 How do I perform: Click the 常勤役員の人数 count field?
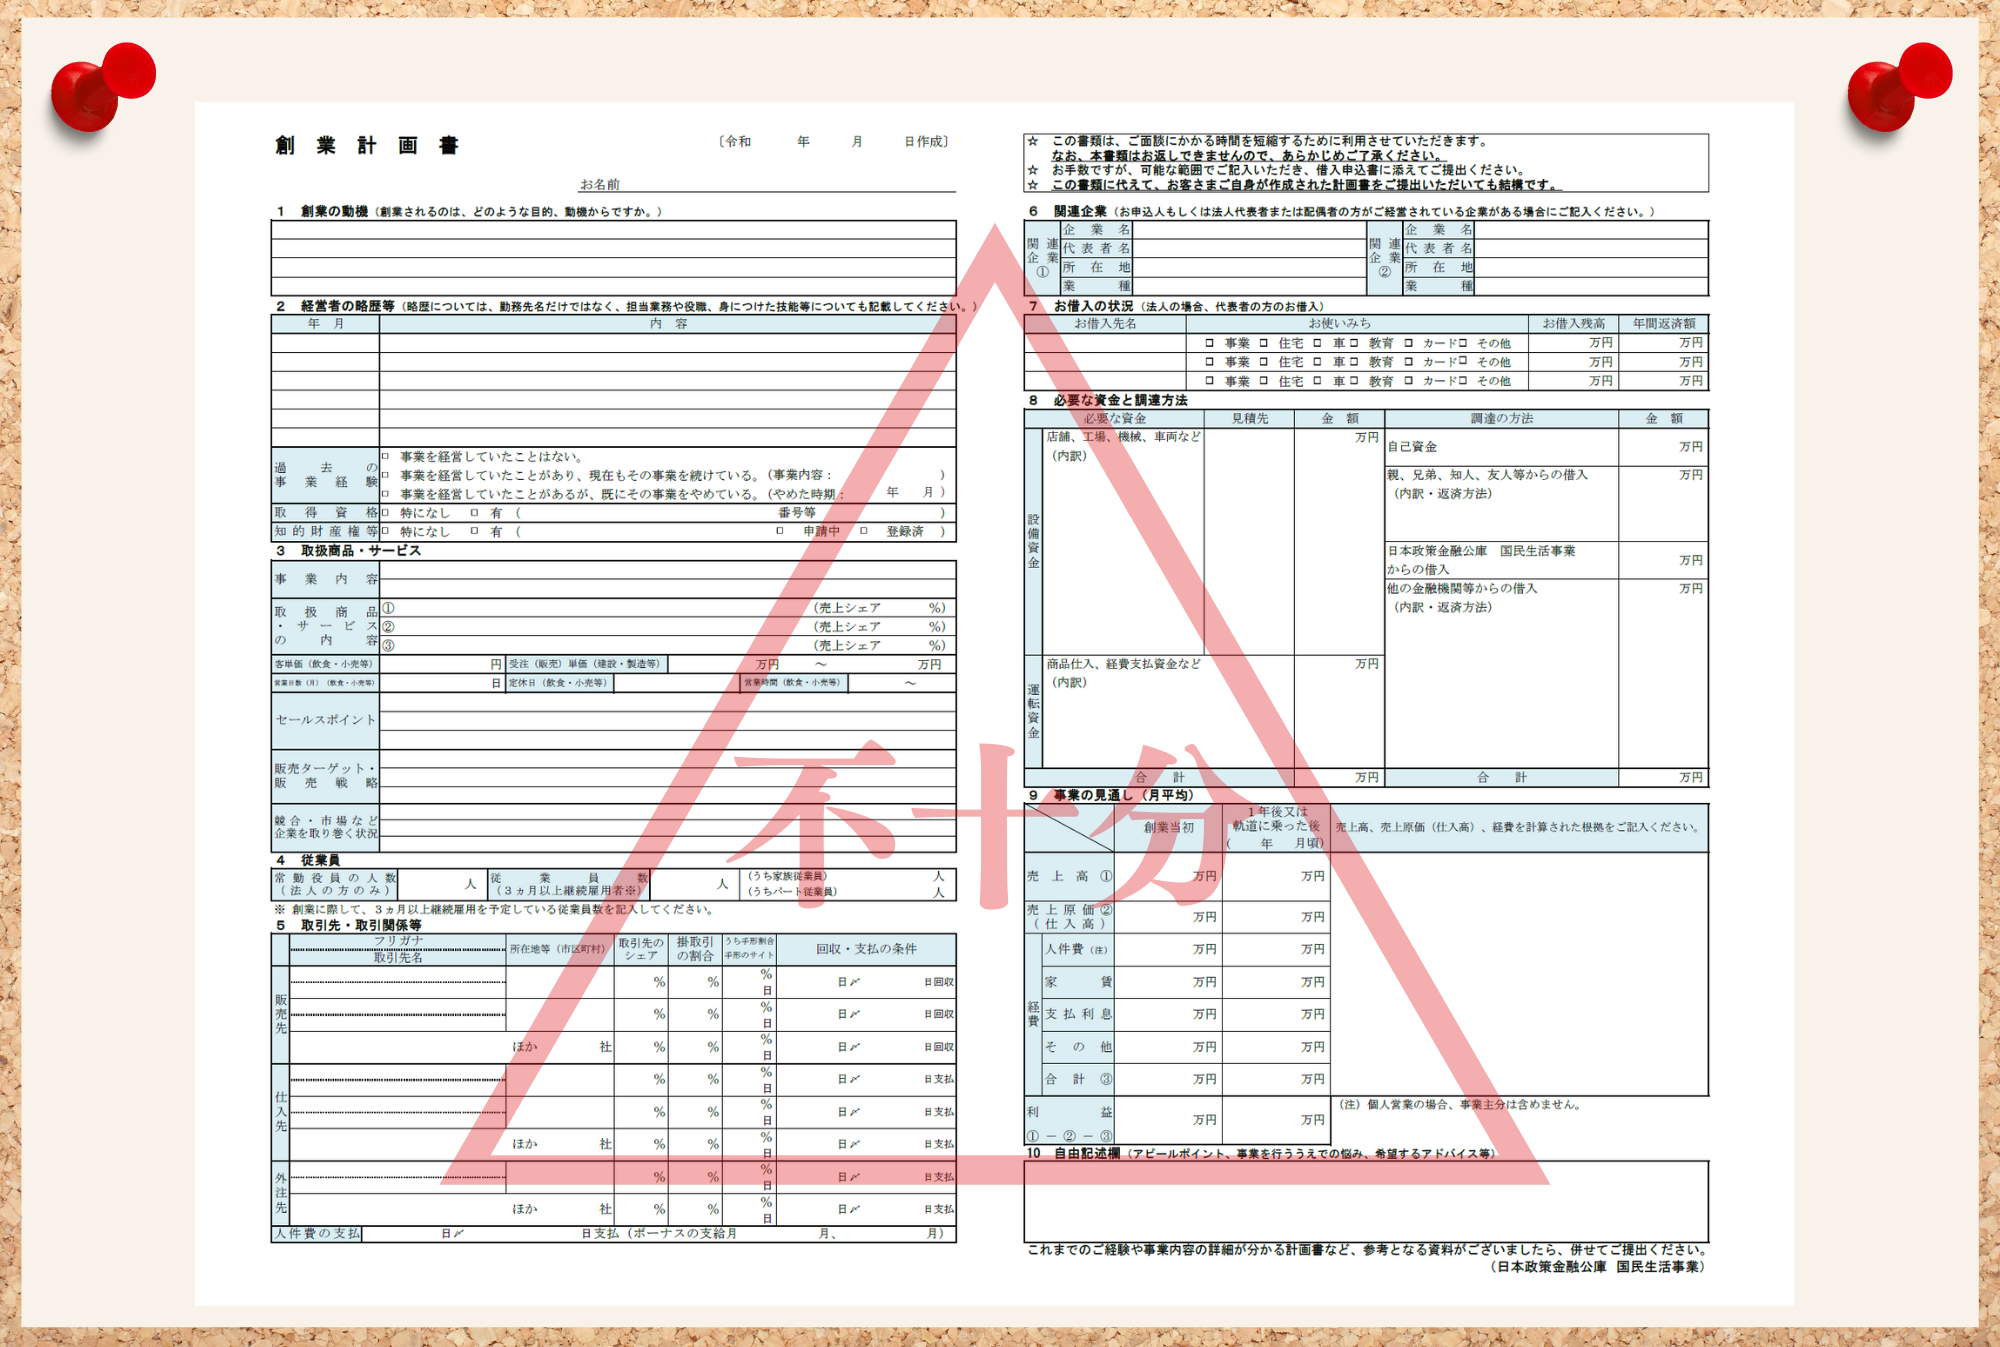(x=436, y=884)
